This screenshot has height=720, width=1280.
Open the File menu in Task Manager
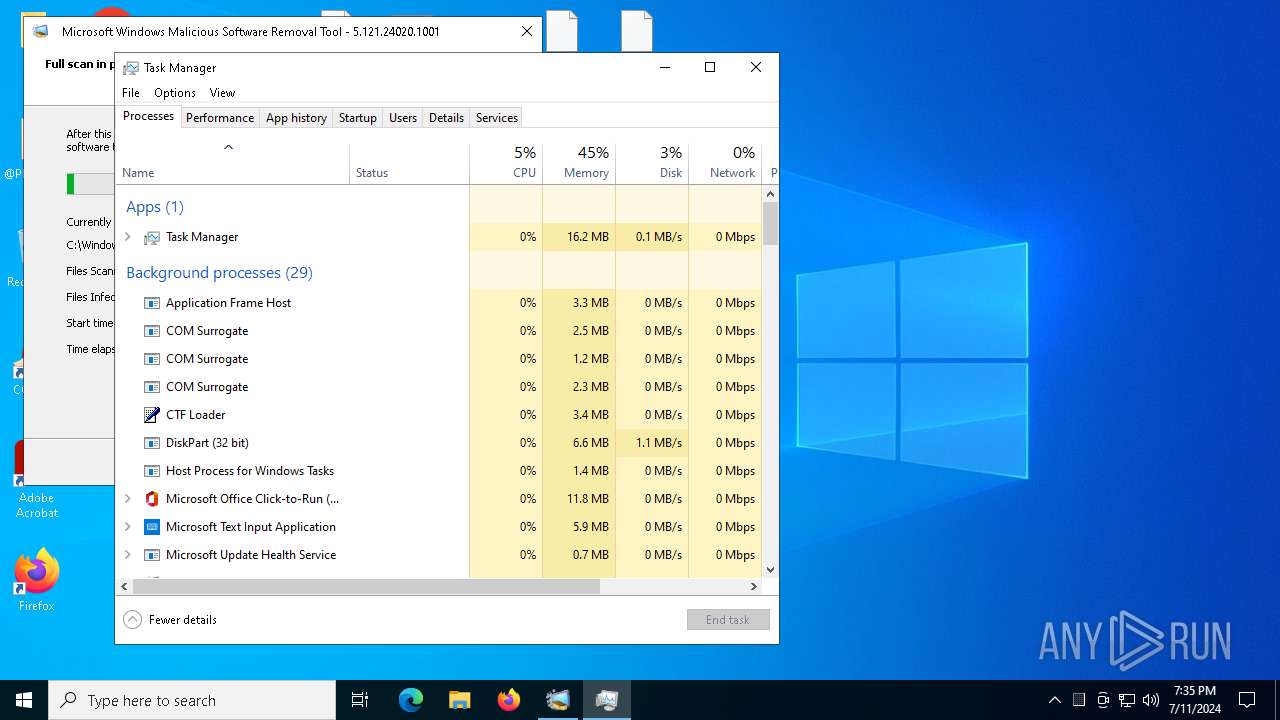[131, 93]
